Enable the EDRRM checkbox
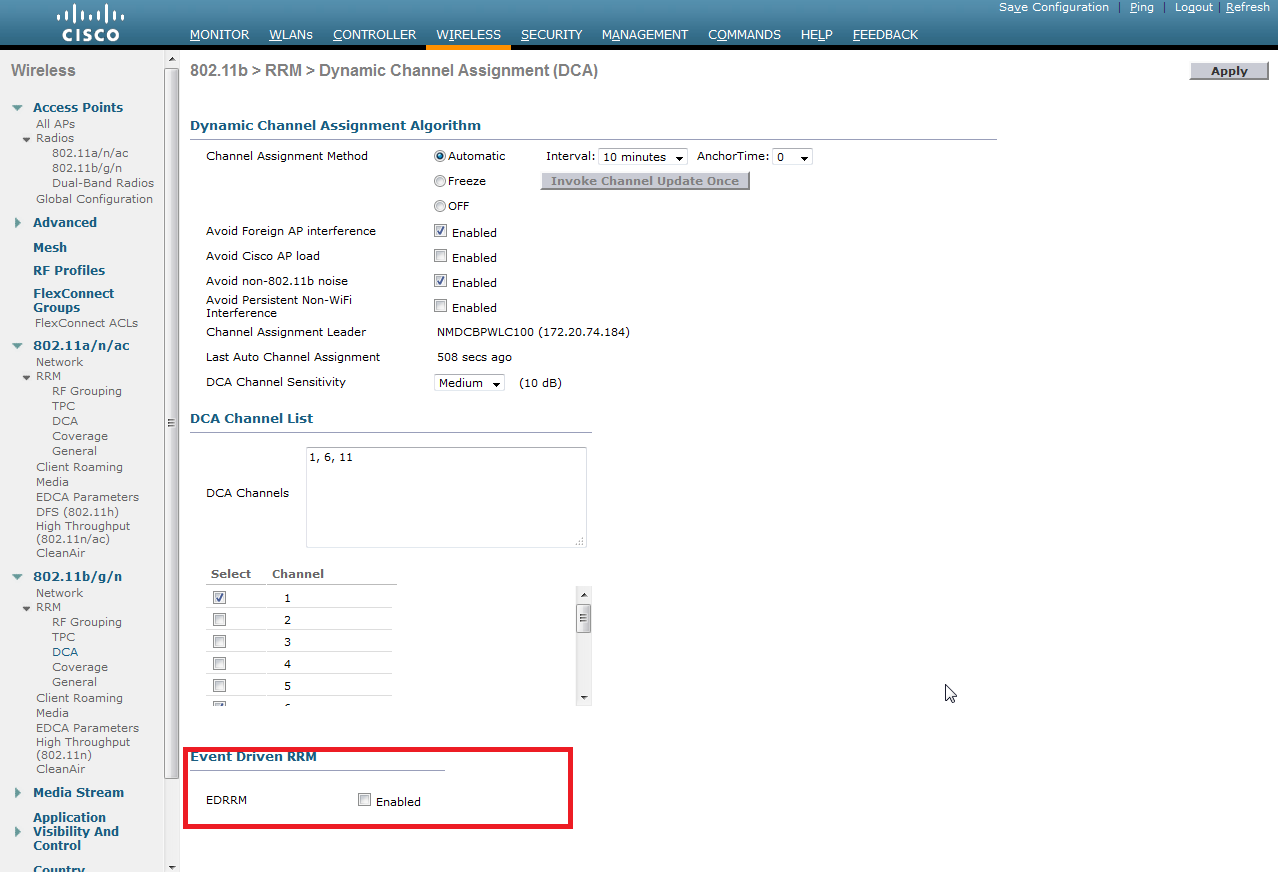 point(365,800)
